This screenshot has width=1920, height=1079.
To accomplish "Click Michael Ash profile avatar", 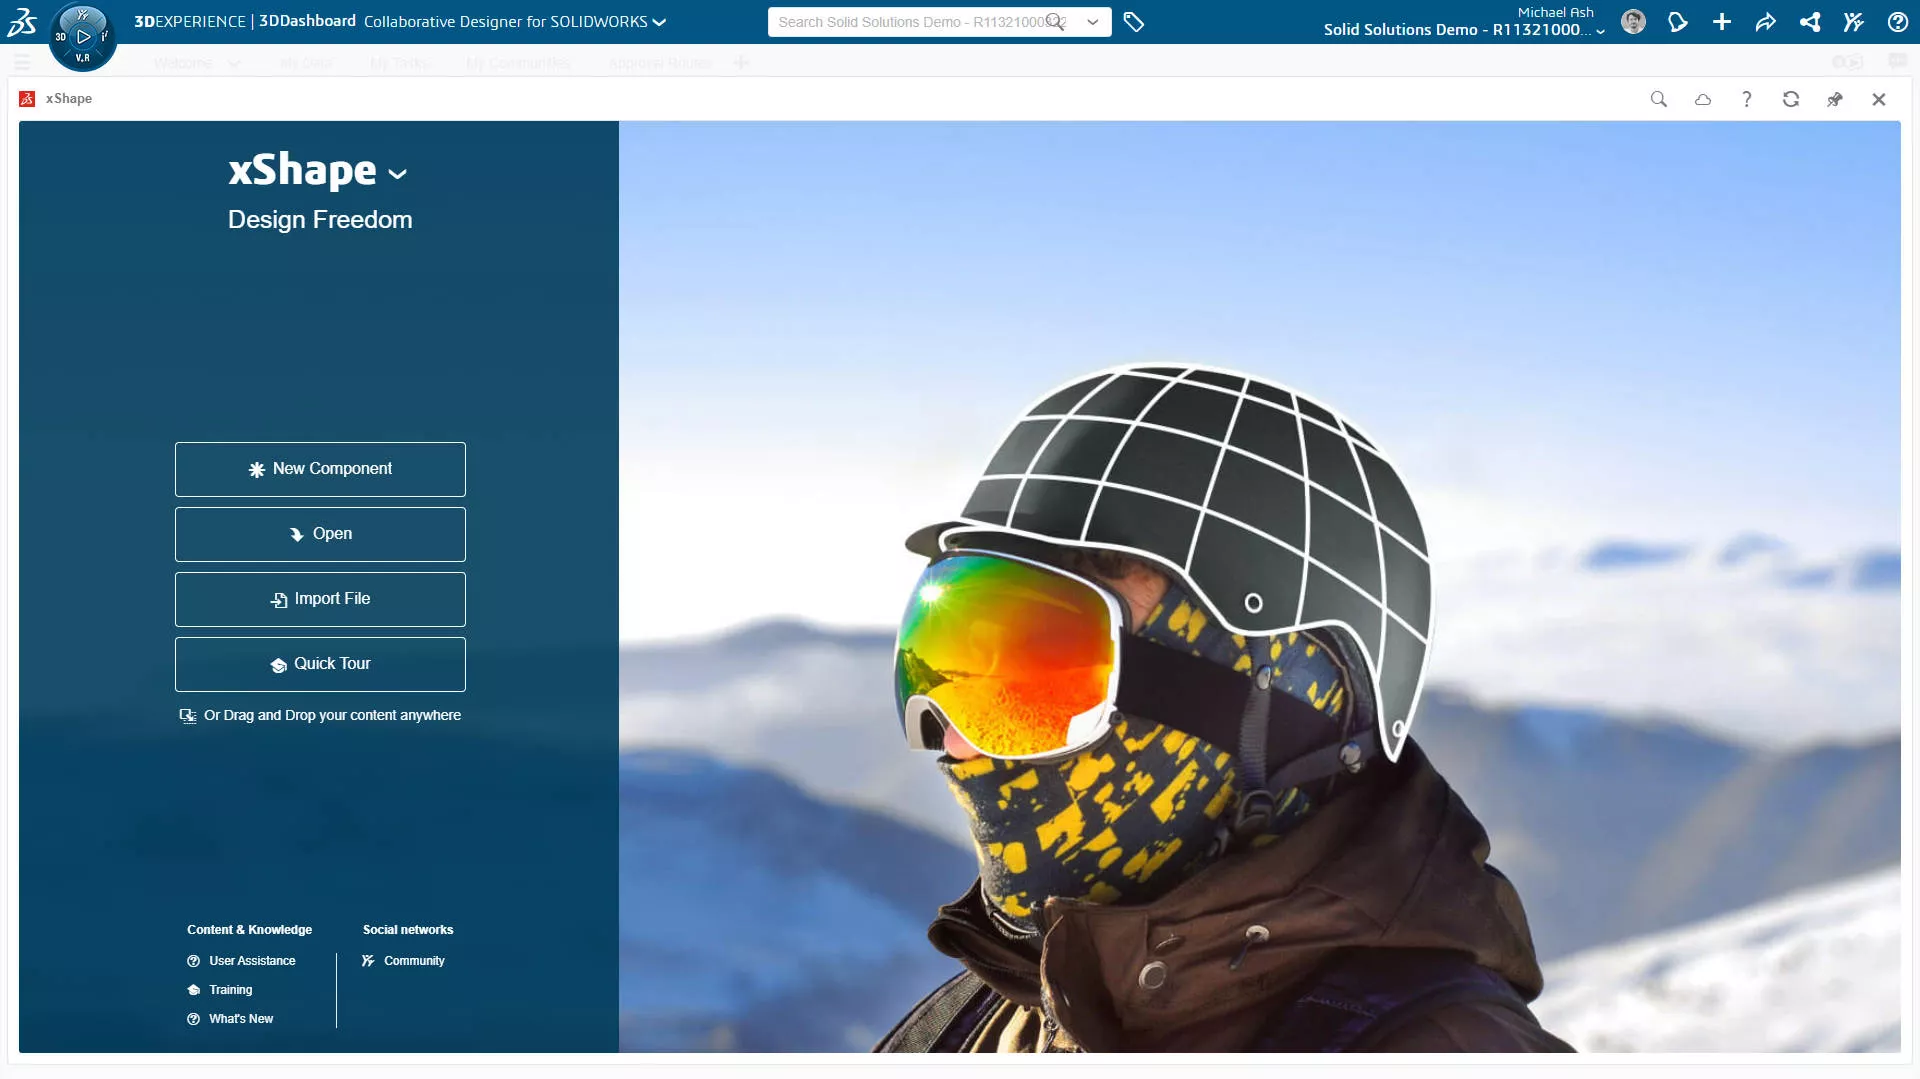I will pyautogui.click(x=1633, y=22).
